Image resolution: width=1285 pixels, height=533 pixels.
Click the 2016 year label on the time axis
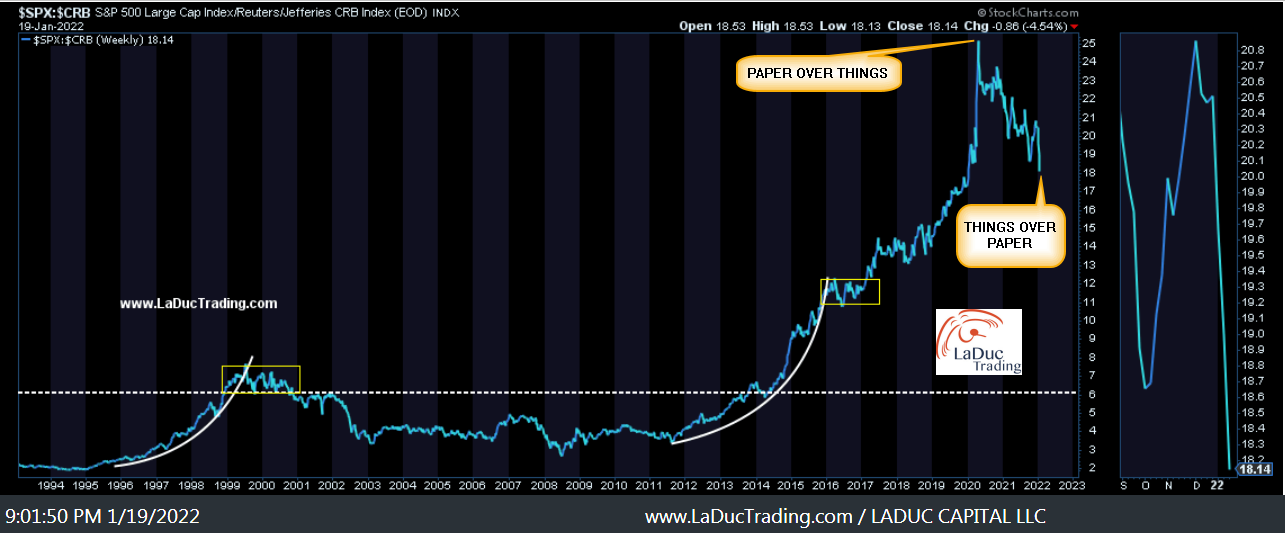[x=826, y=485]
